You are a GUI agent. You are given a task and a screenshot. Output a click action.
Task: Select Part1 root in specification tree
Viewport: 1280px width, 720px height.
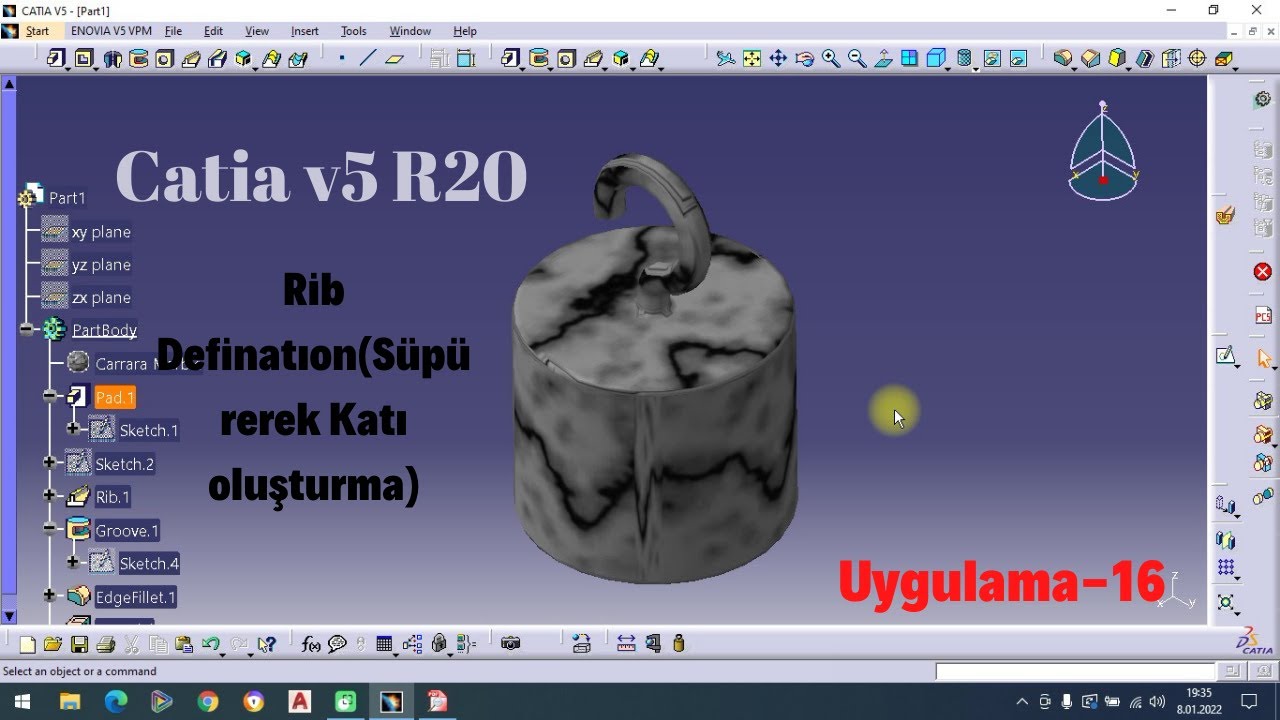coord(67,198)
